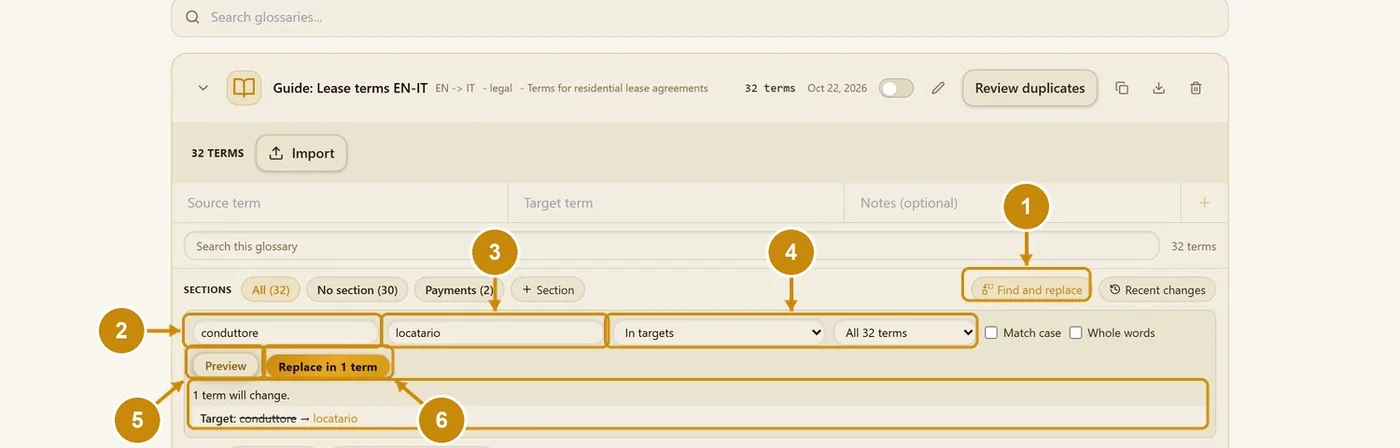Open the All 32 terms dropdown
Viewport: 1400px width, 448px height.
point(905,333)
